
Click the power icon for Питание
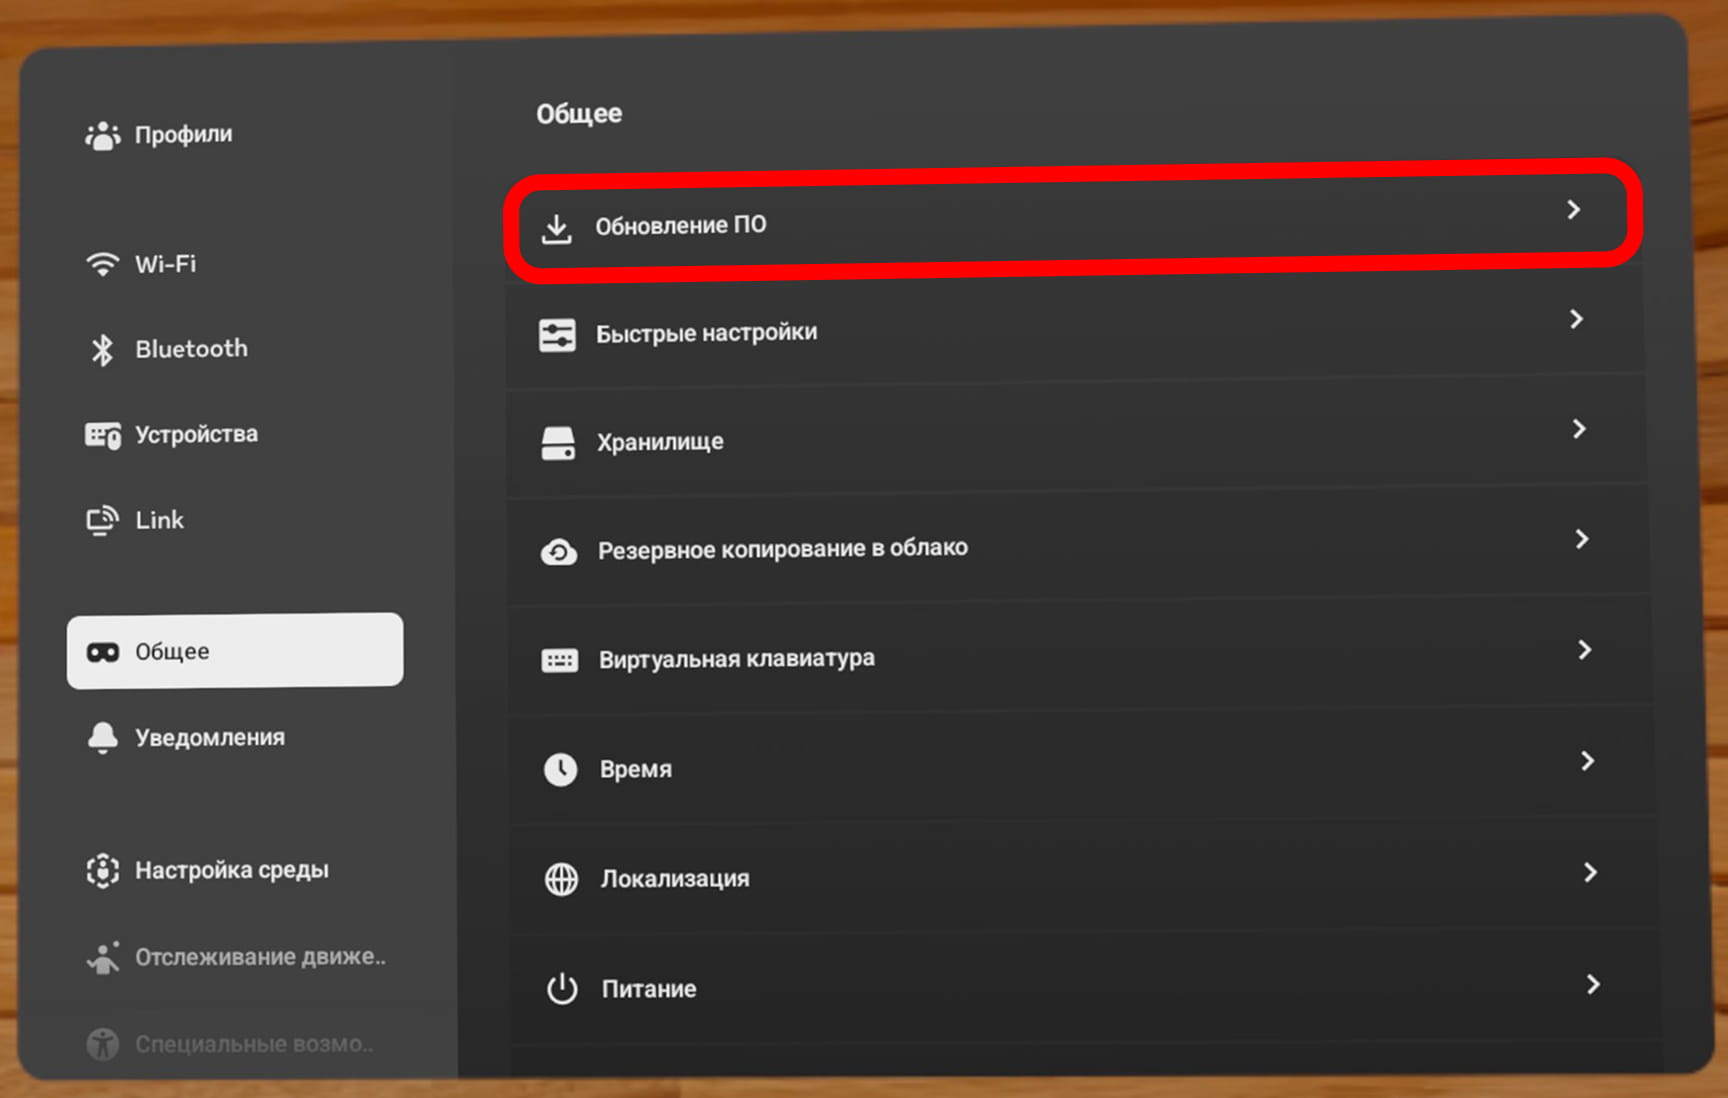point(562,989)
